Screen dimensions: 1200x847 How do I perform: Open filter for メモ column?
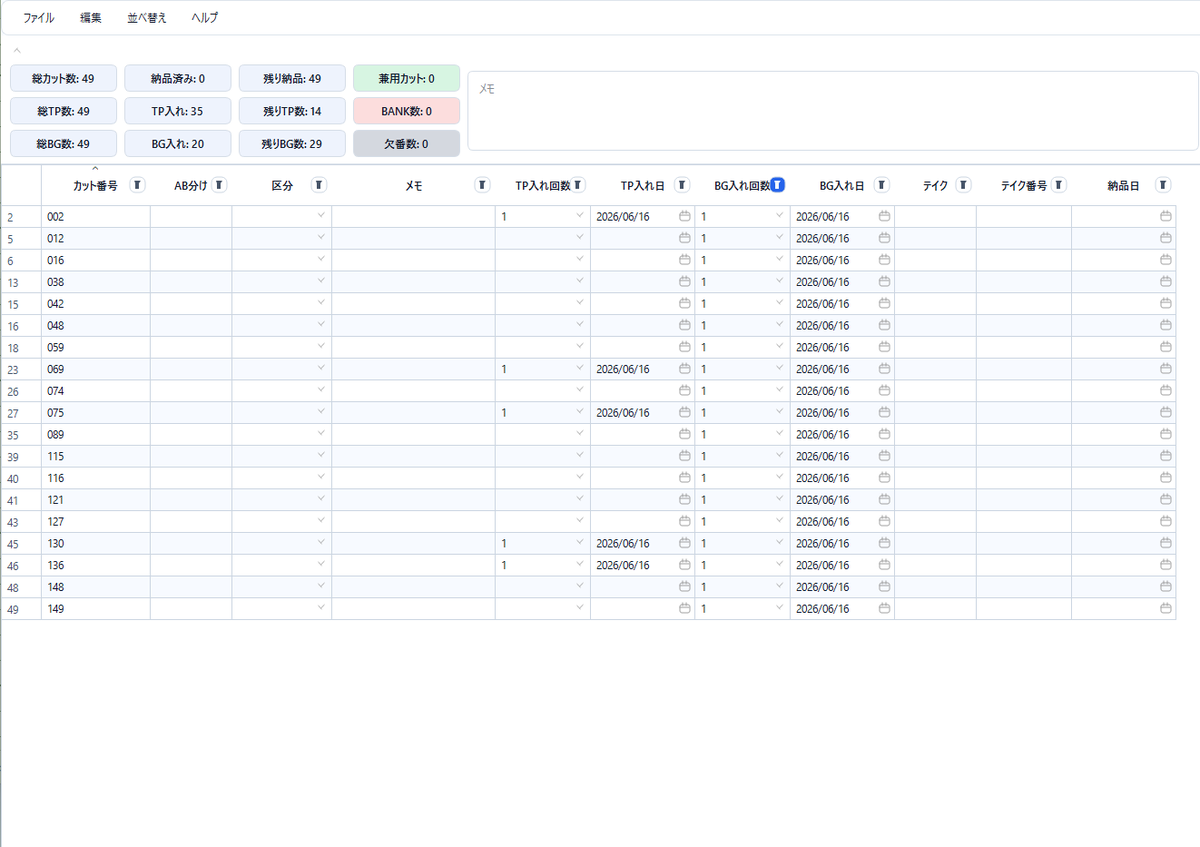tap(482, 185)
